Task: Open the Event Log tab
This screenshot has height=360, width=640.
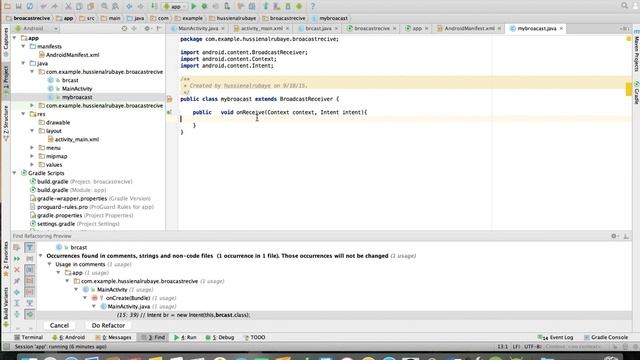Action: coord(556,338)
